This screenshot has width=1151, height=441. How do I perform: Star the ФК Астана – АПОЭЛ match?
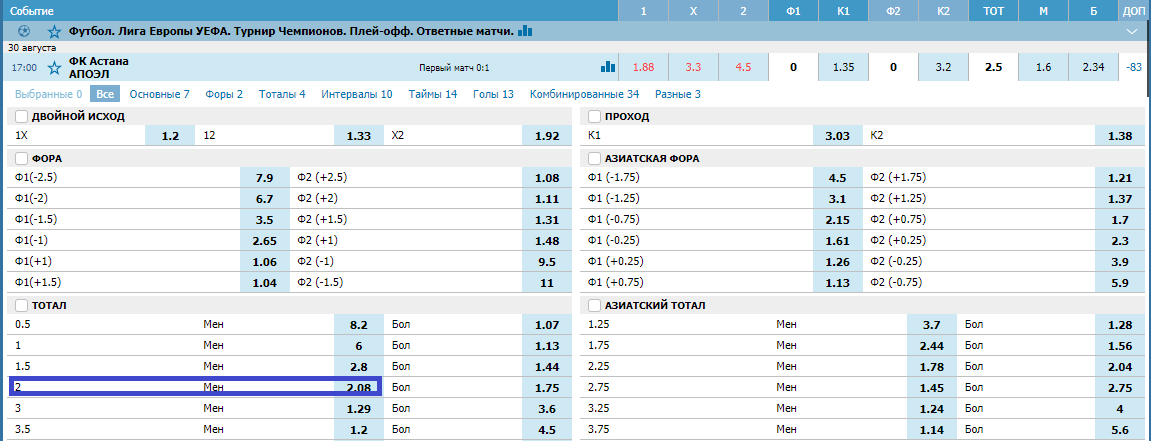coord(54,68)
